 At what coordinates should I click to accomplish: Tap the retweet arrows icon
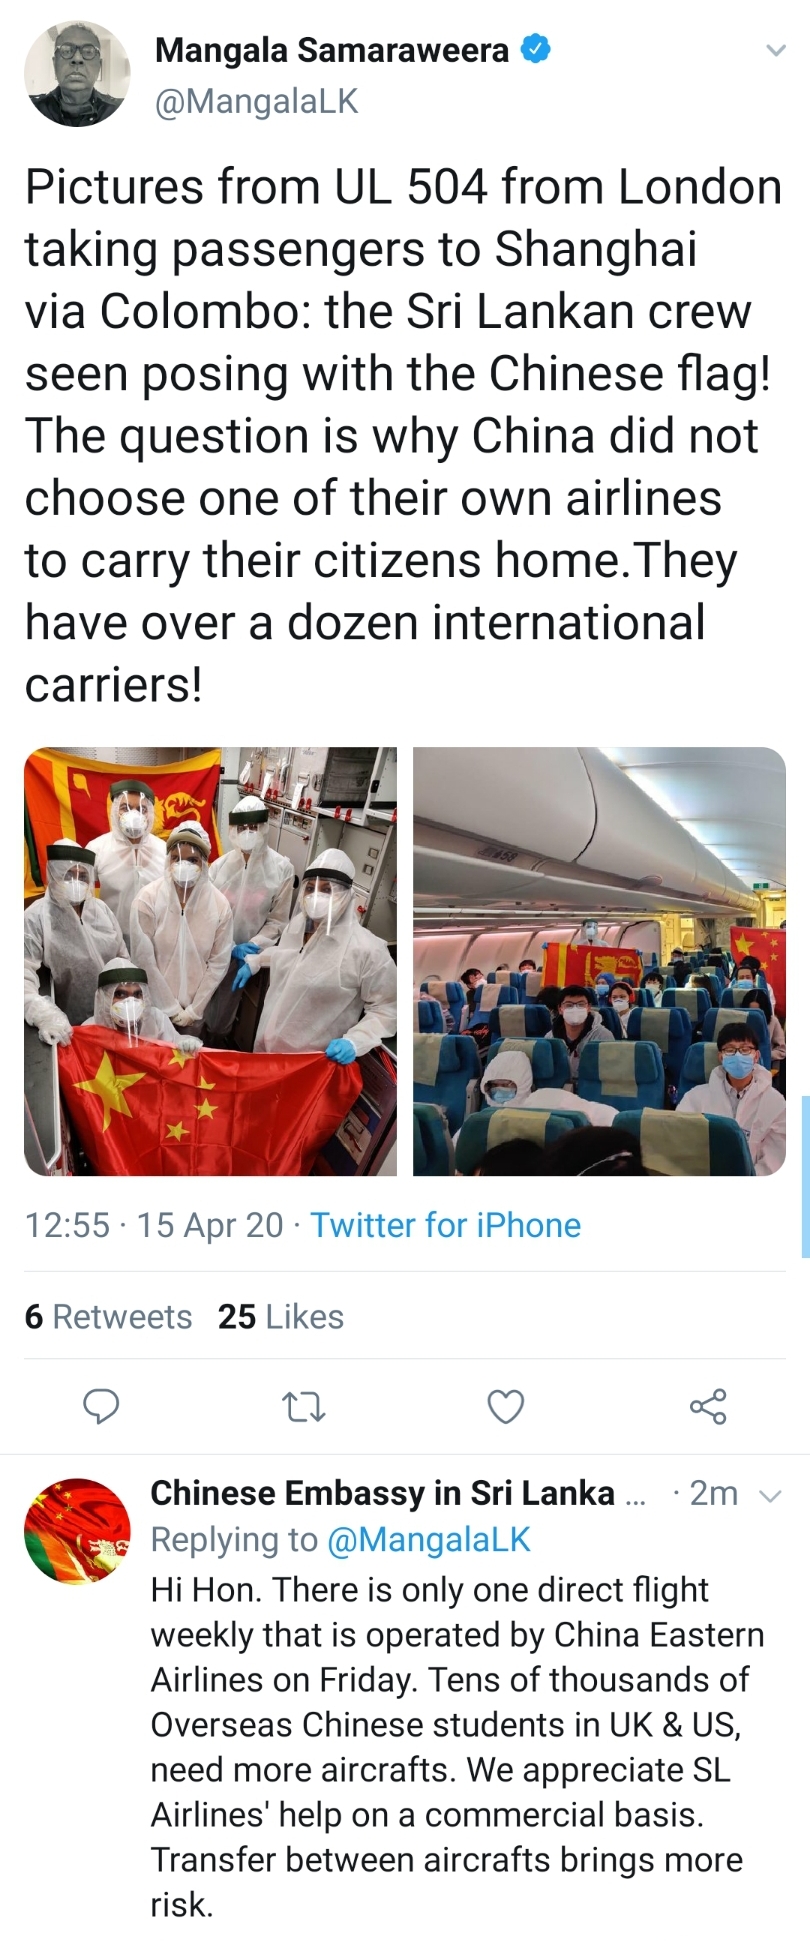304,1407
